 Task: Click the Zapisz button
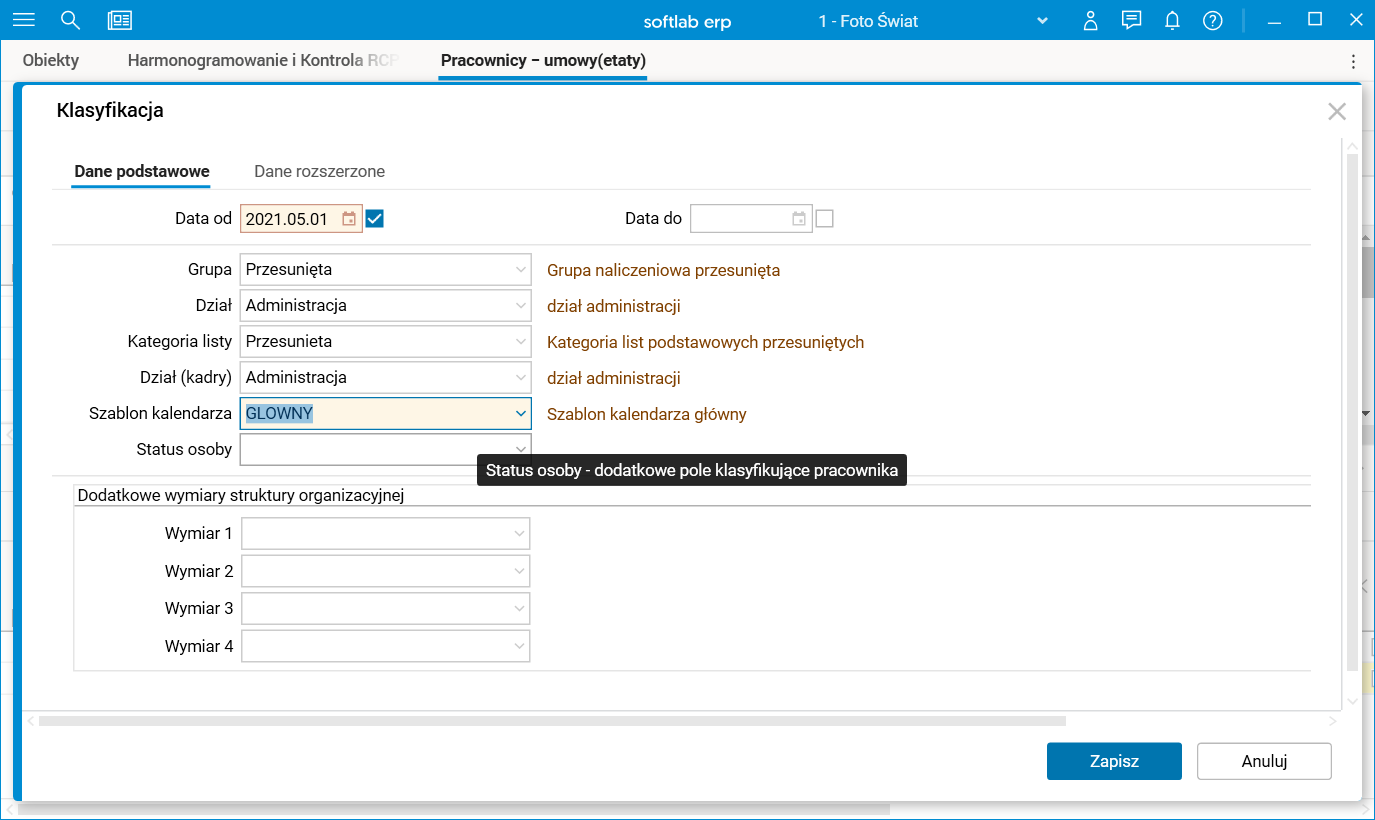click(1114, 761)
